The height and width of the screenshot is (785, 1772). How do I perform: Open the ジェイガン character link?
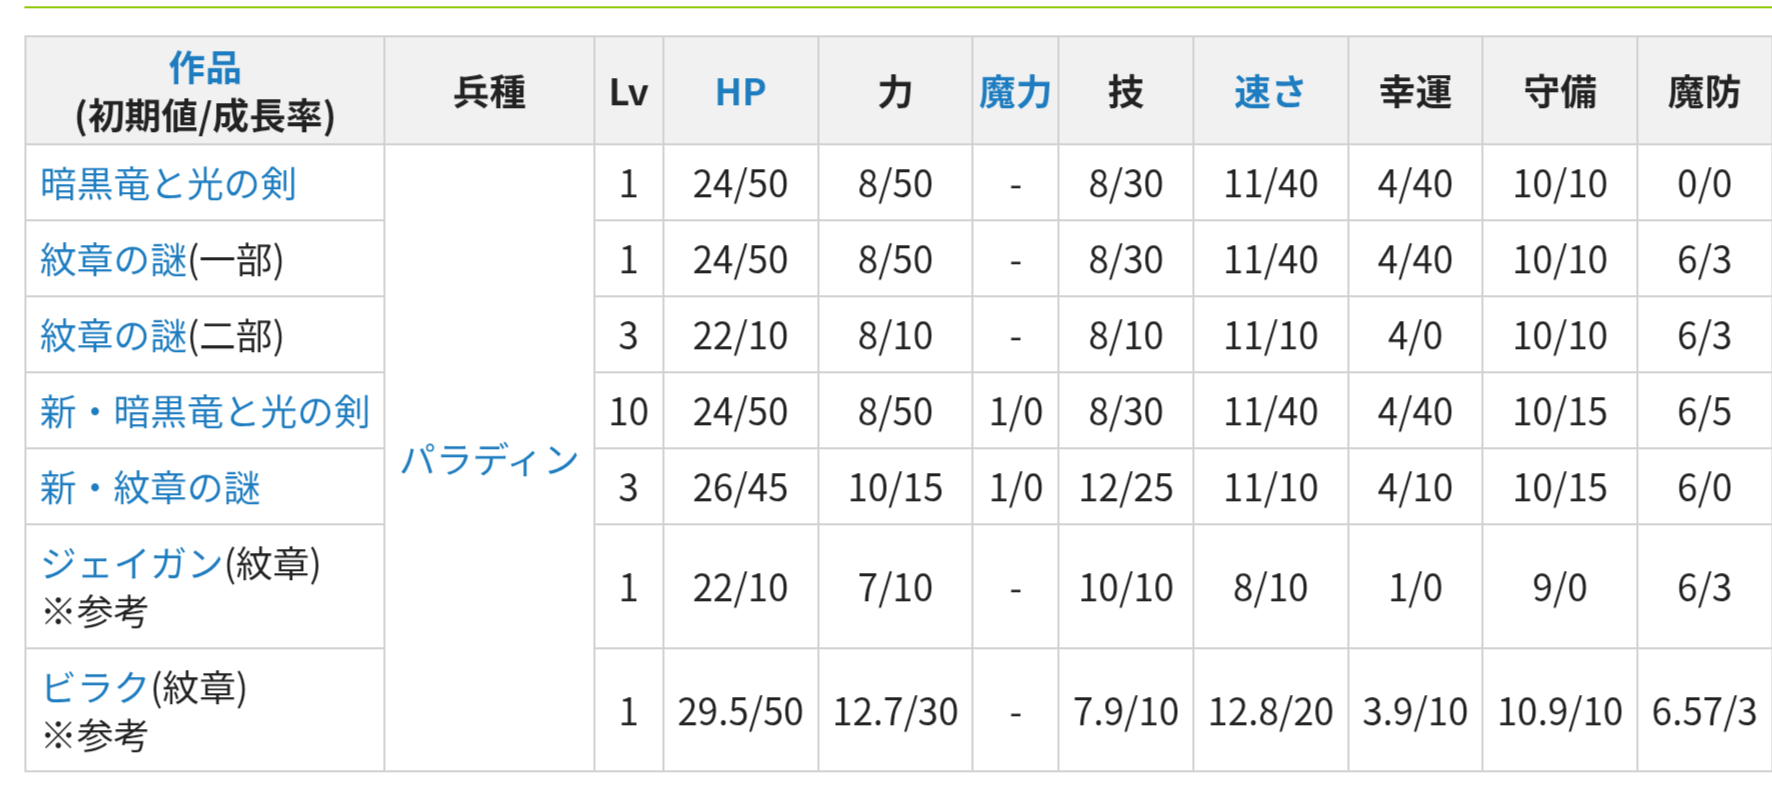131,564
